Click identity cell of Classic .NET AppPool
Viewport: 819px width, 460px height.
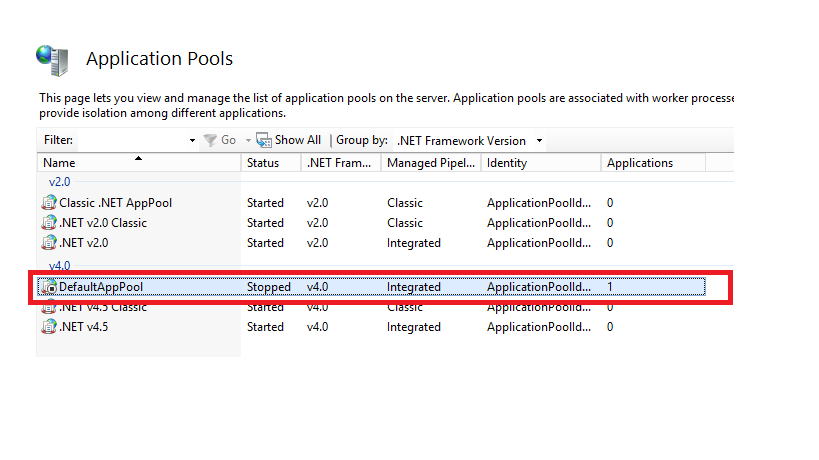pos(539,203)
